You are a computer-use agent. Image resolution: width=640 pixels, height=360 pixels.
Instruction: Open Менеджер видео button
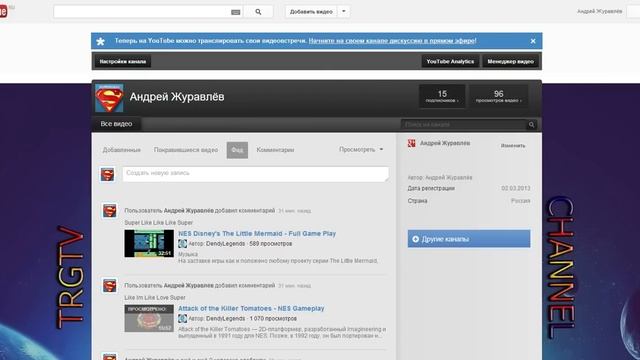tap(511, 62)
